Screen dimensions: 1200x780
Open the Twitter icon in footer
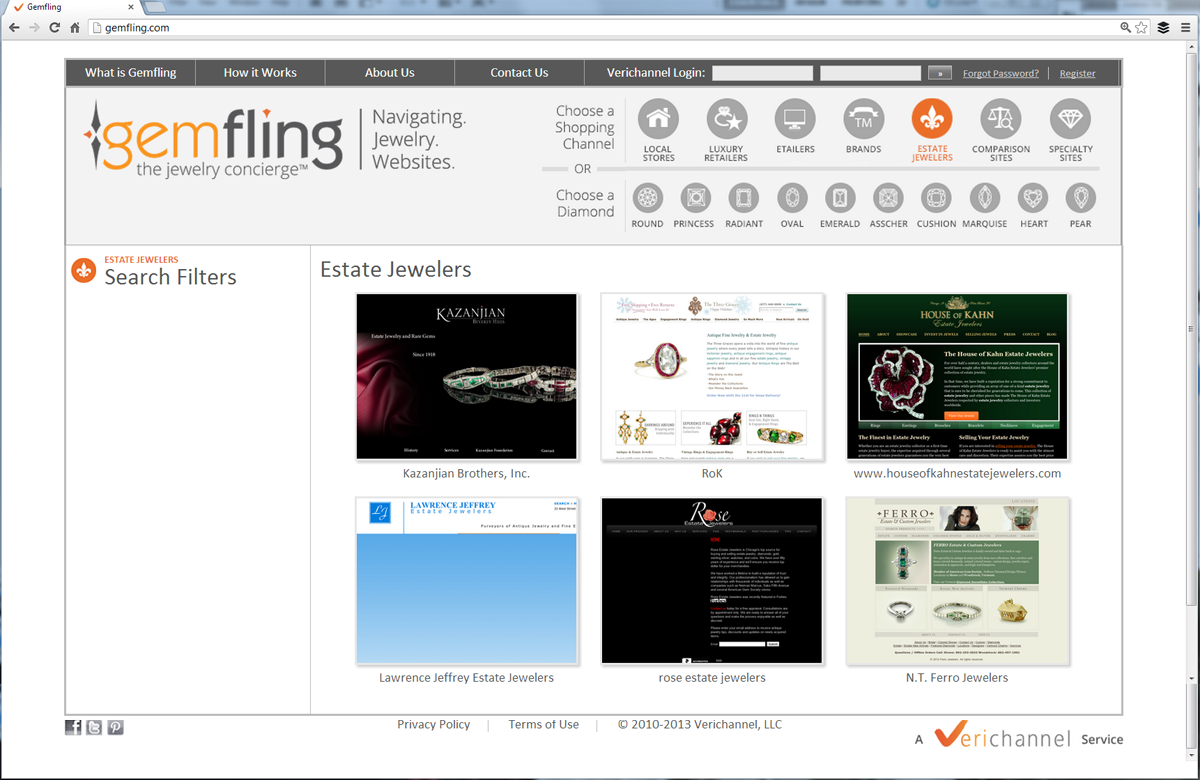point(94,727)
